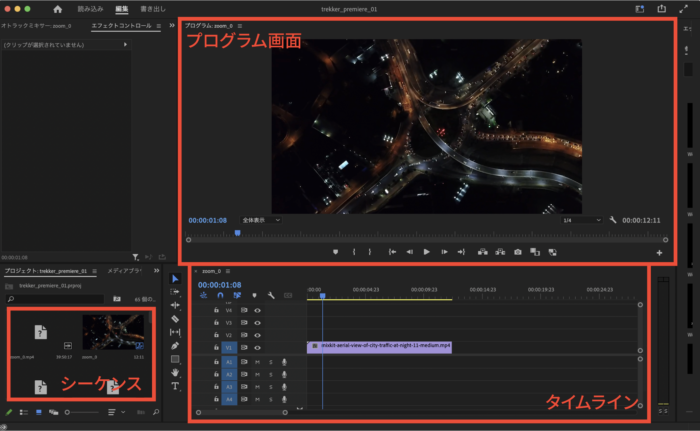Viewport: 700px width, 431px height.
Task: Select the purple mixkit clip on V1
Action: pyautogui.click(x=379, y=347)
